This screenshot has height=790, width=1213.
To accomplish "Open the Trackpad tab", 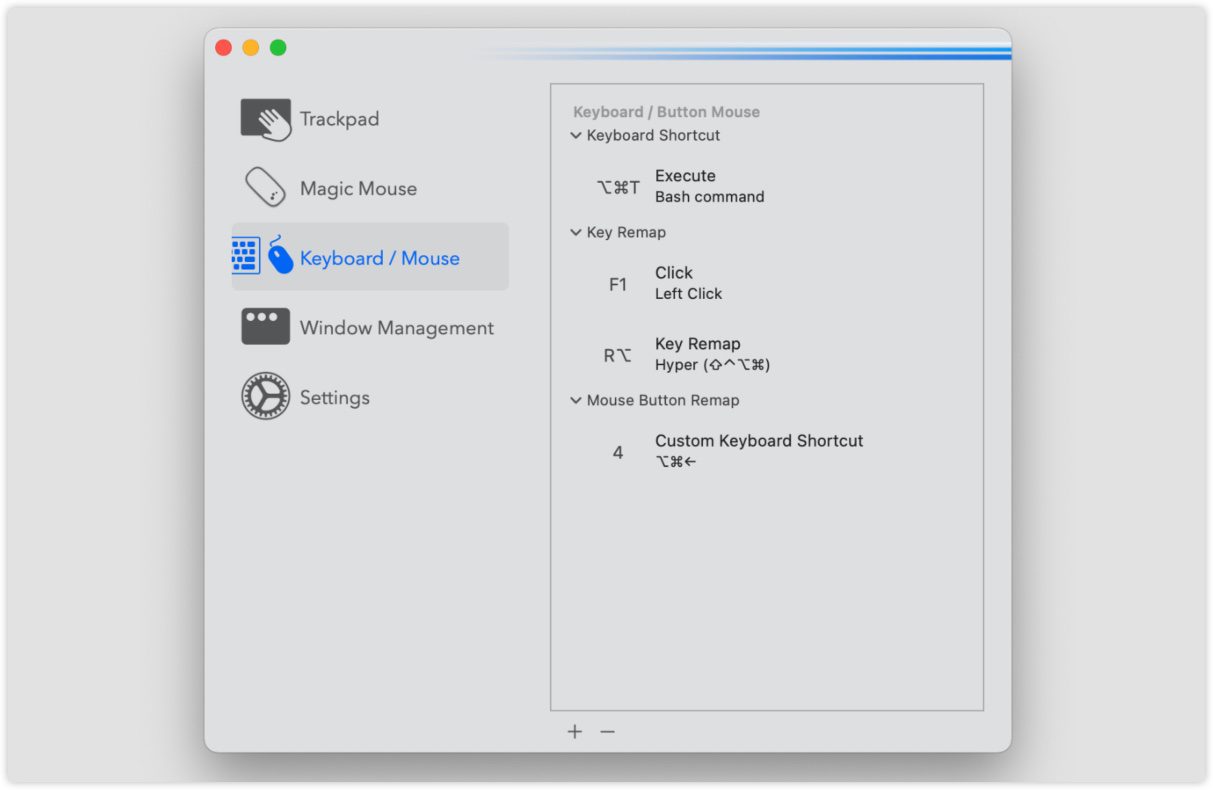I will pyautogui.click(x=339, y=119).
